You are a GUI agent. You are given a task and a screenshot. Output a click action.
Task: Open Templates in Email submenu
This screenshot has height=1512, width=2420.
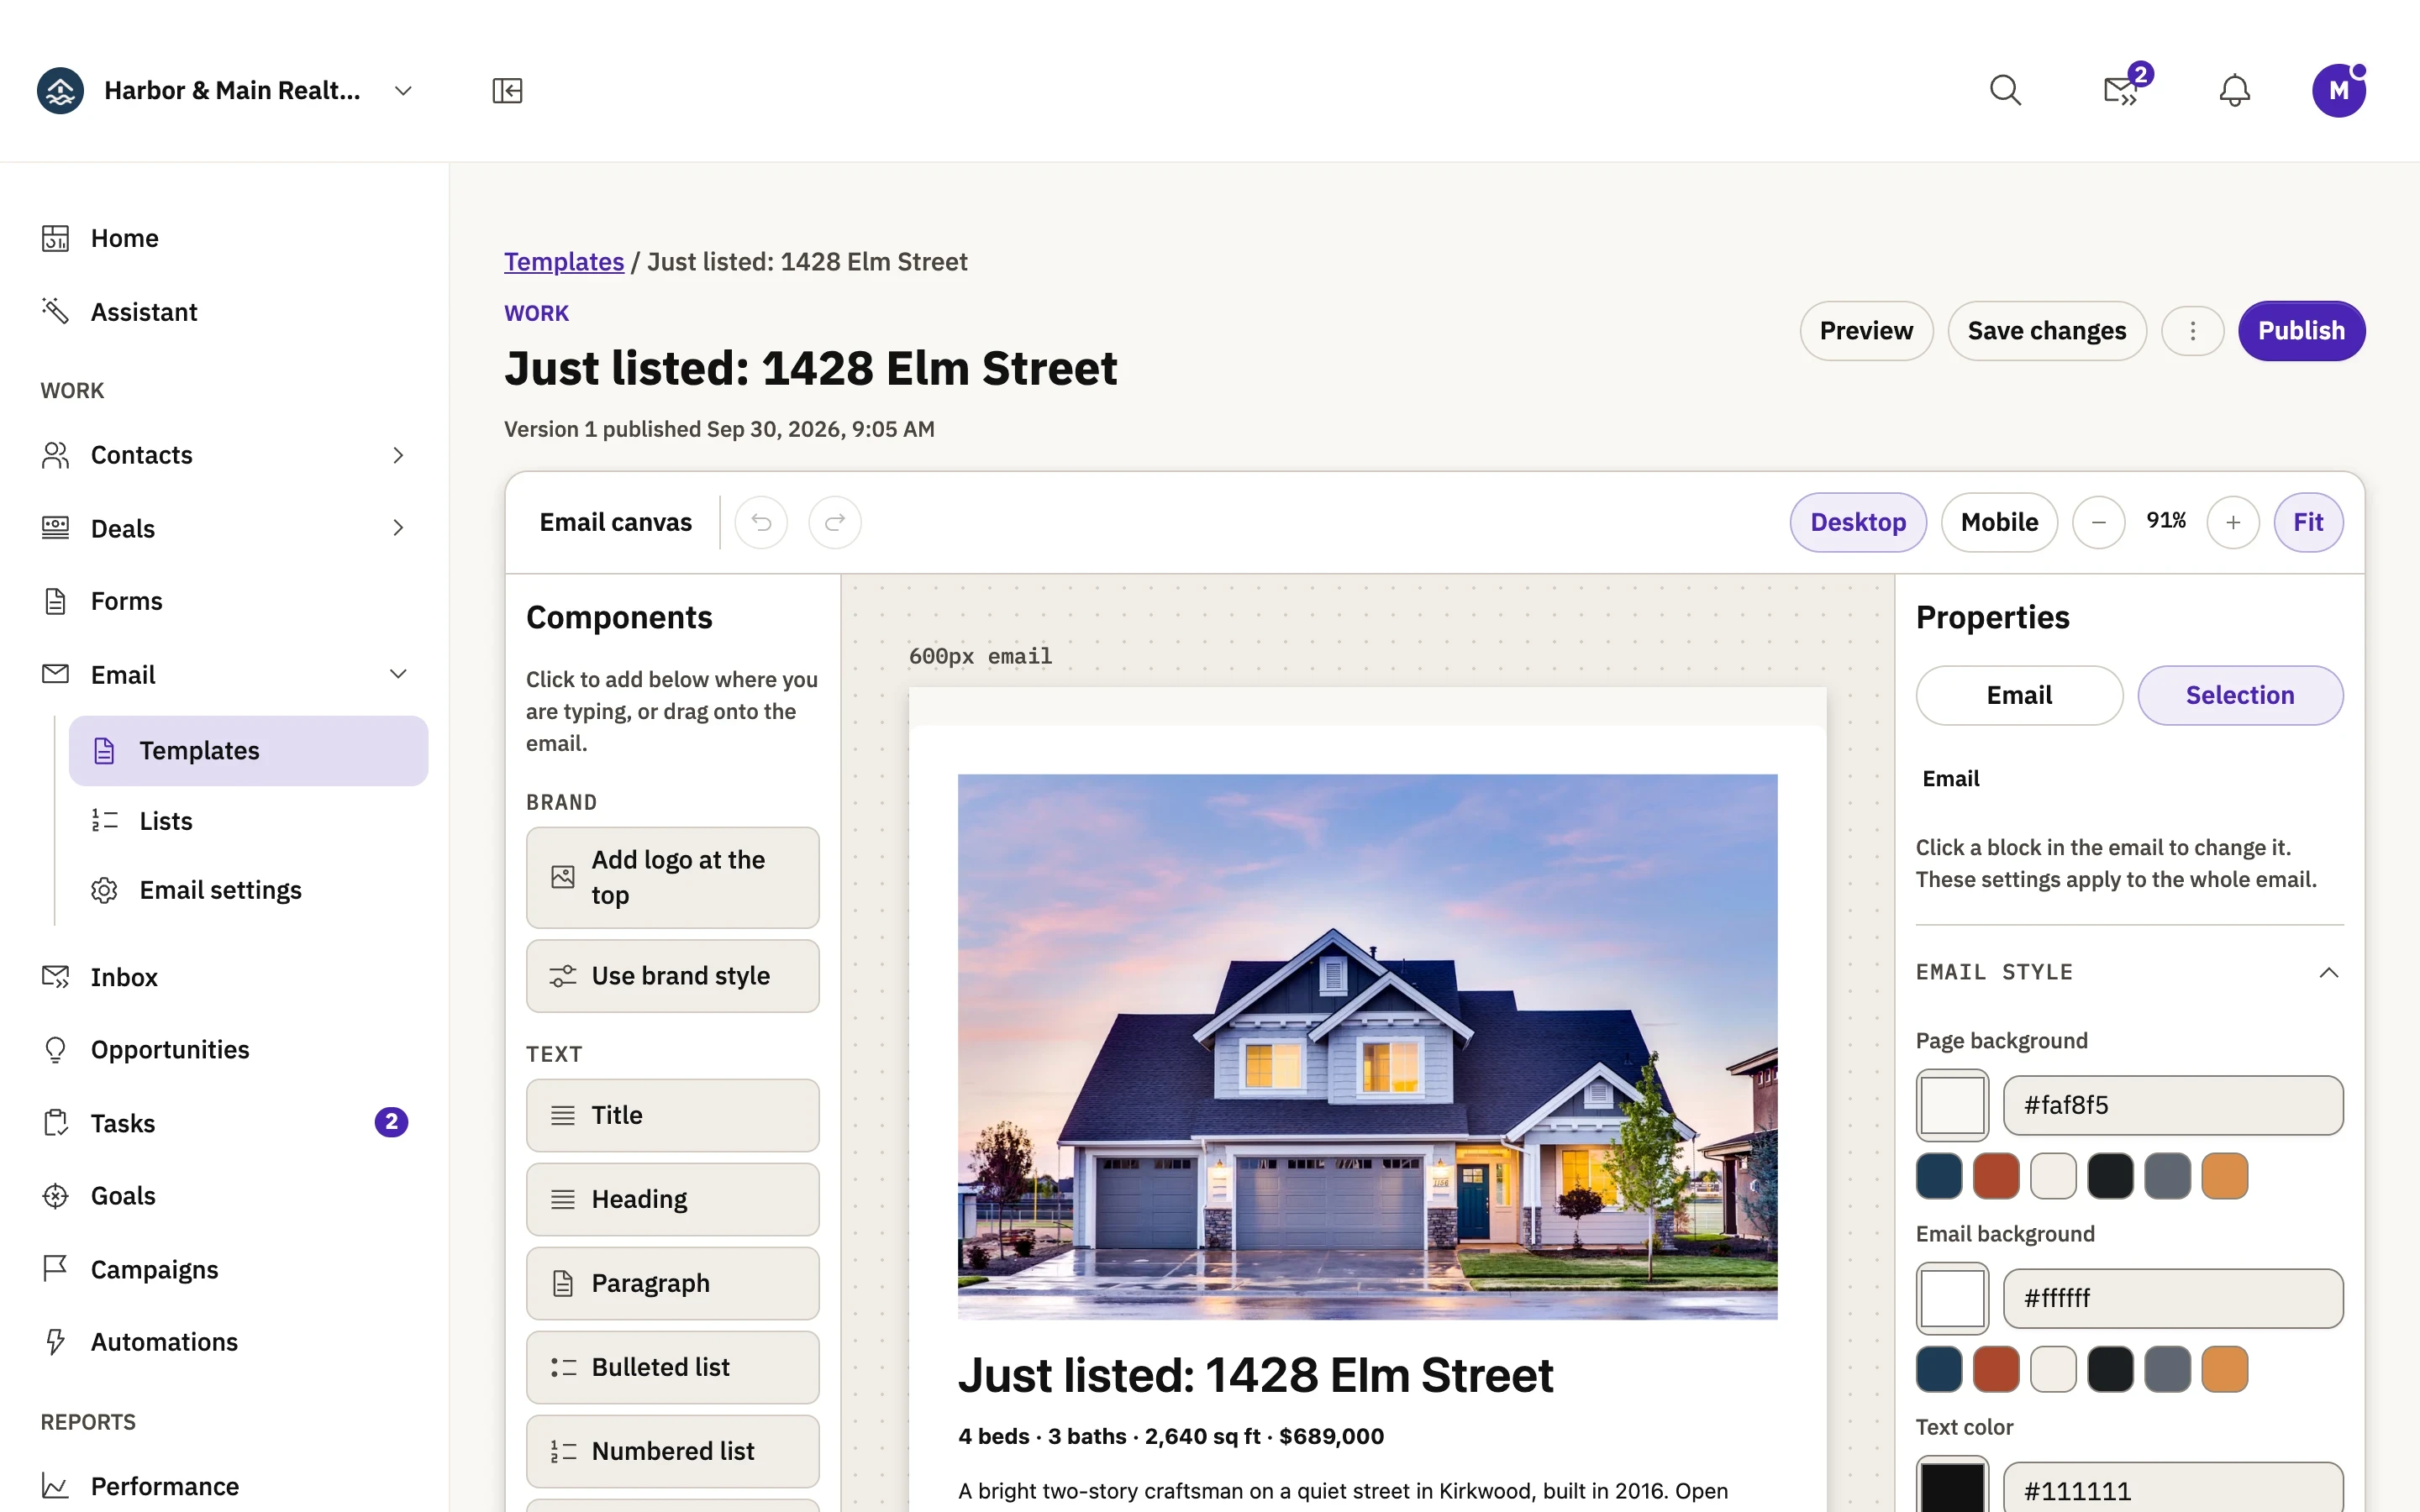tap(248, 750)
